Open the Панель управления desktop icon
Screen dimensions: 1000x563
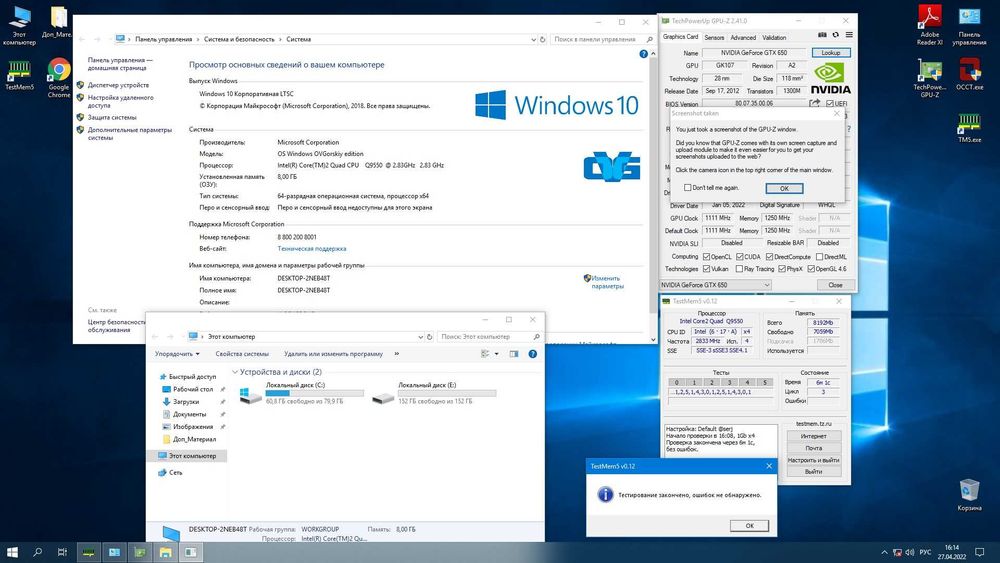point(969,26)
